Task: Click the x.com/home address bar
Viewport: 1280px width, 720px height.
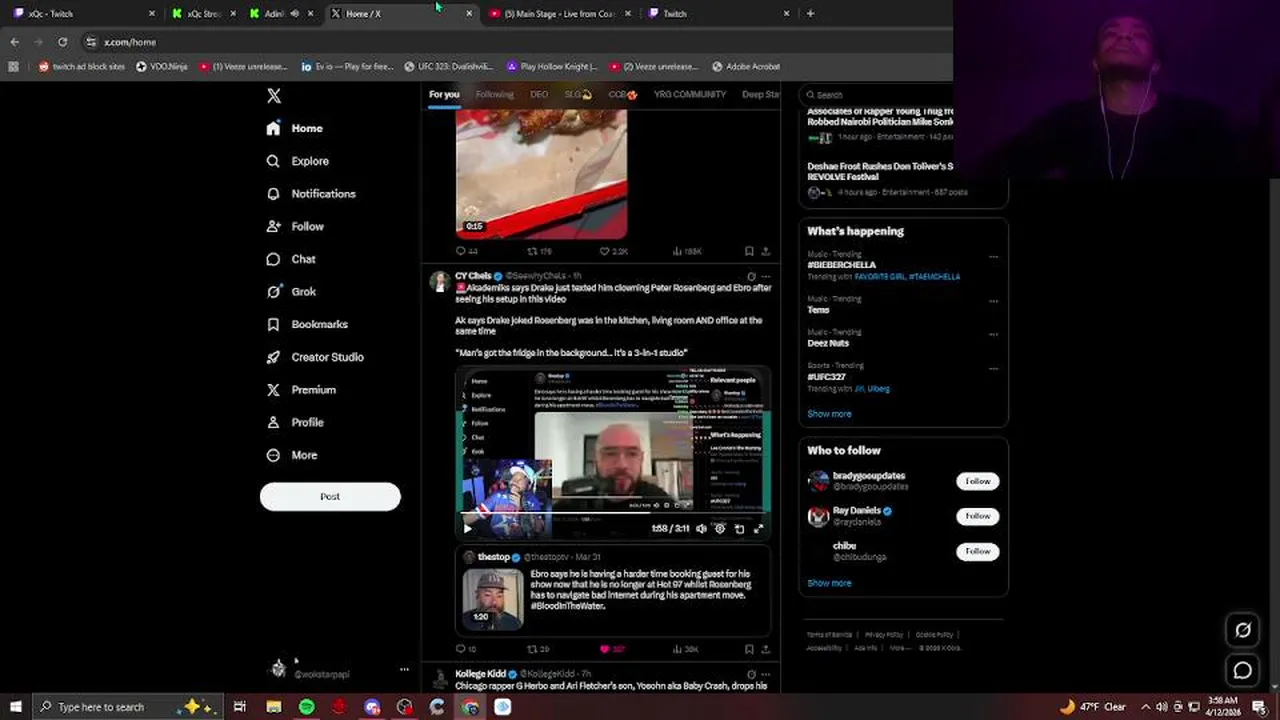Action: (x=515, y=42)
